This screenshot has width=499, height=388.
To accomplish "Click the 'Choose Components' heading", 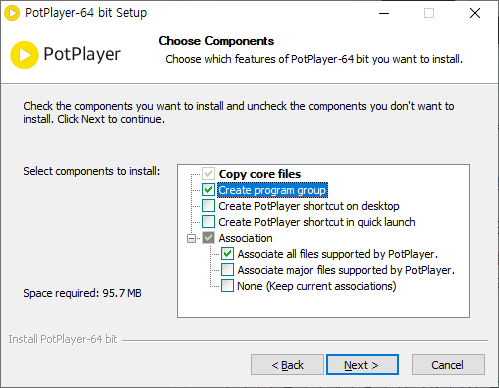I will point(216,41).
